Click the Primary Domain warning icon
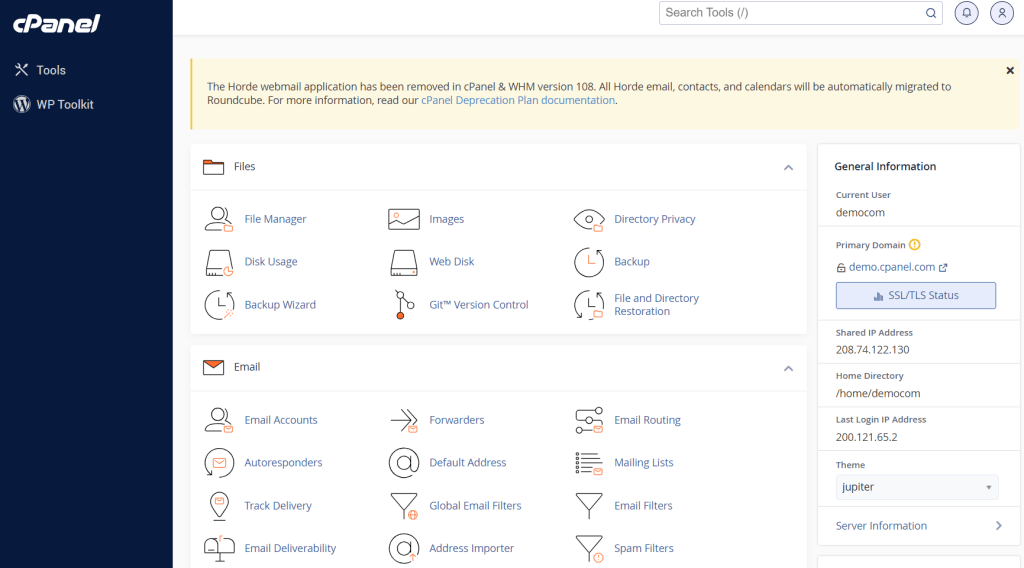1024x568 pixels. 914,245
